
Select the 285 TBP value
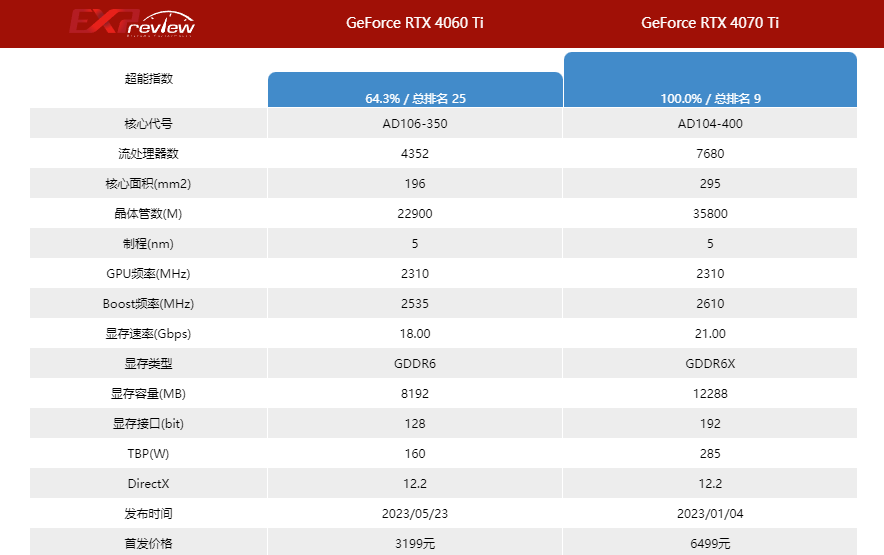[x=710, y=453]
